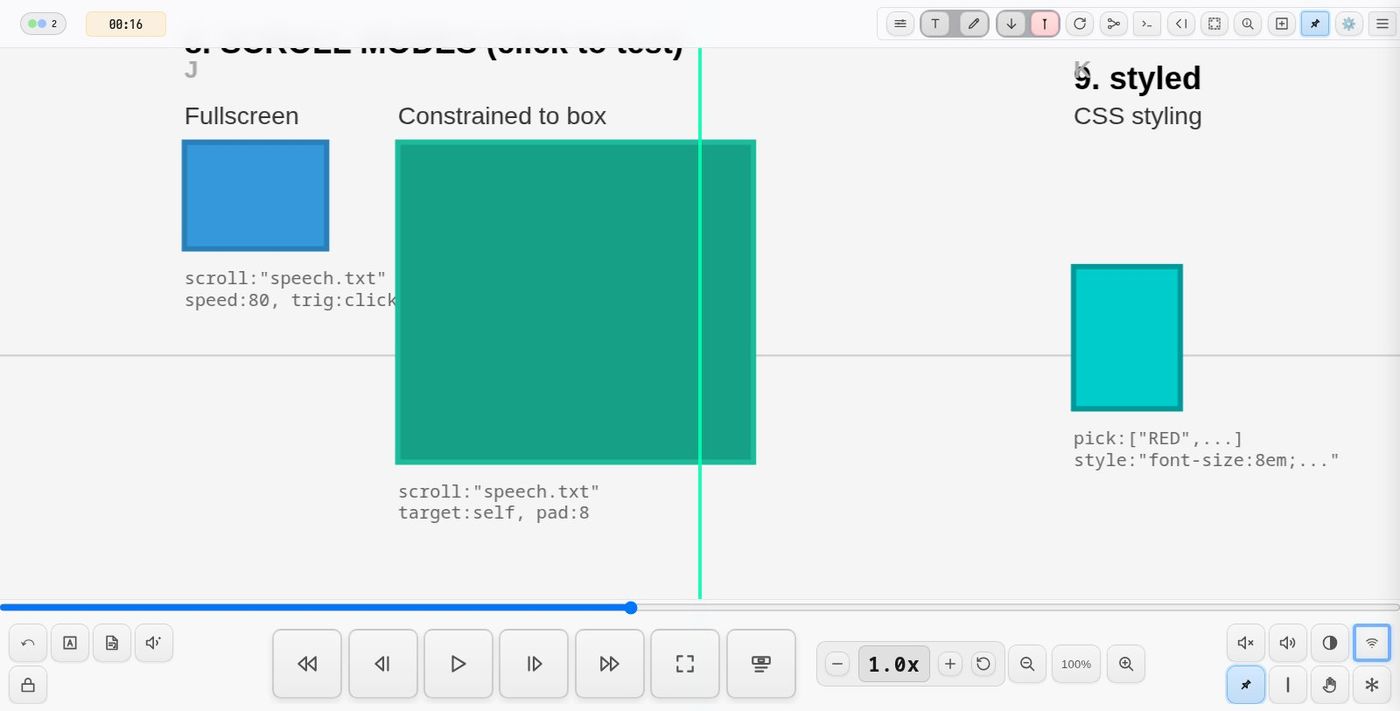
Task: Decrease speed with the minus button
Action: click(x=838, y=664)
